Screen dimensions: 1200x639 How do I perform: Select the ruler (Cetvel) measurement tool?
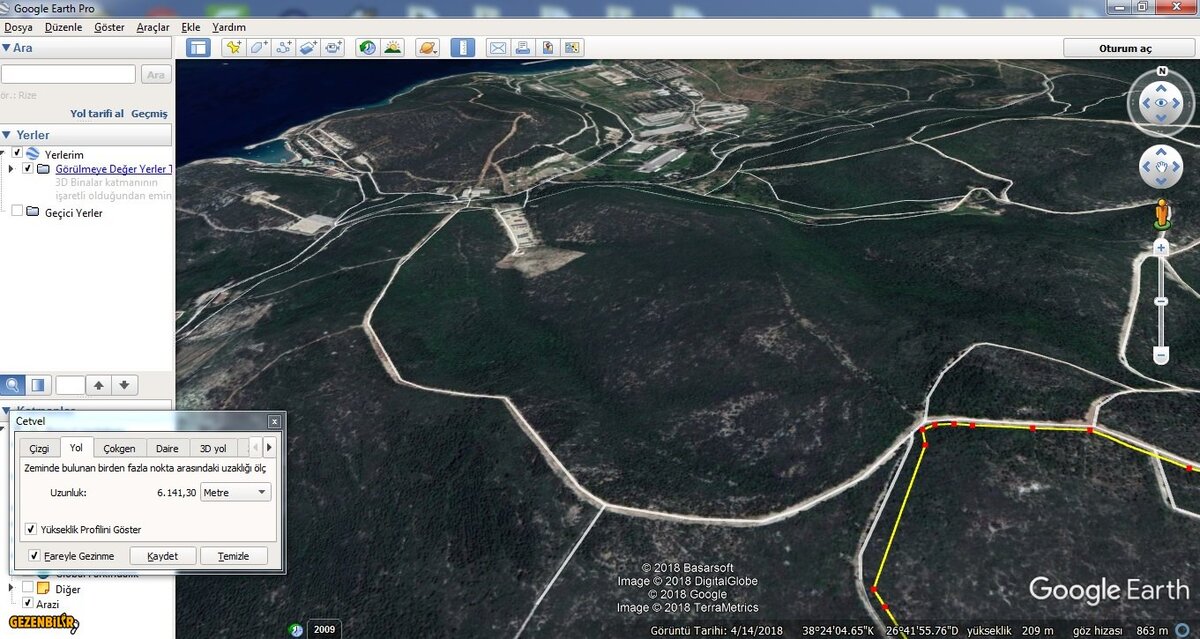pyautogui.click(x=465, y=47)
